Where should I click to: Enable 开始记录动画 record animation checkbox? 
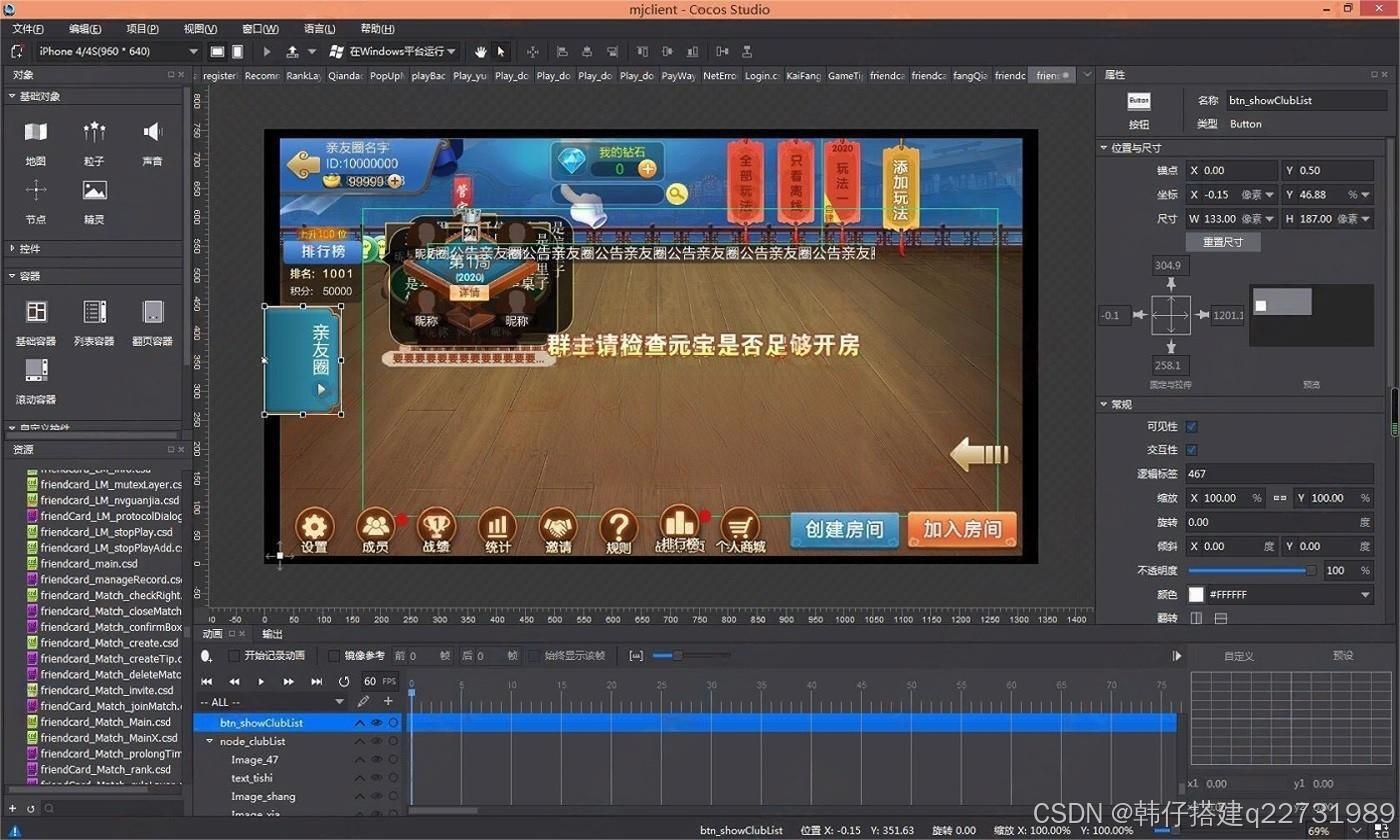pos(234,656)
